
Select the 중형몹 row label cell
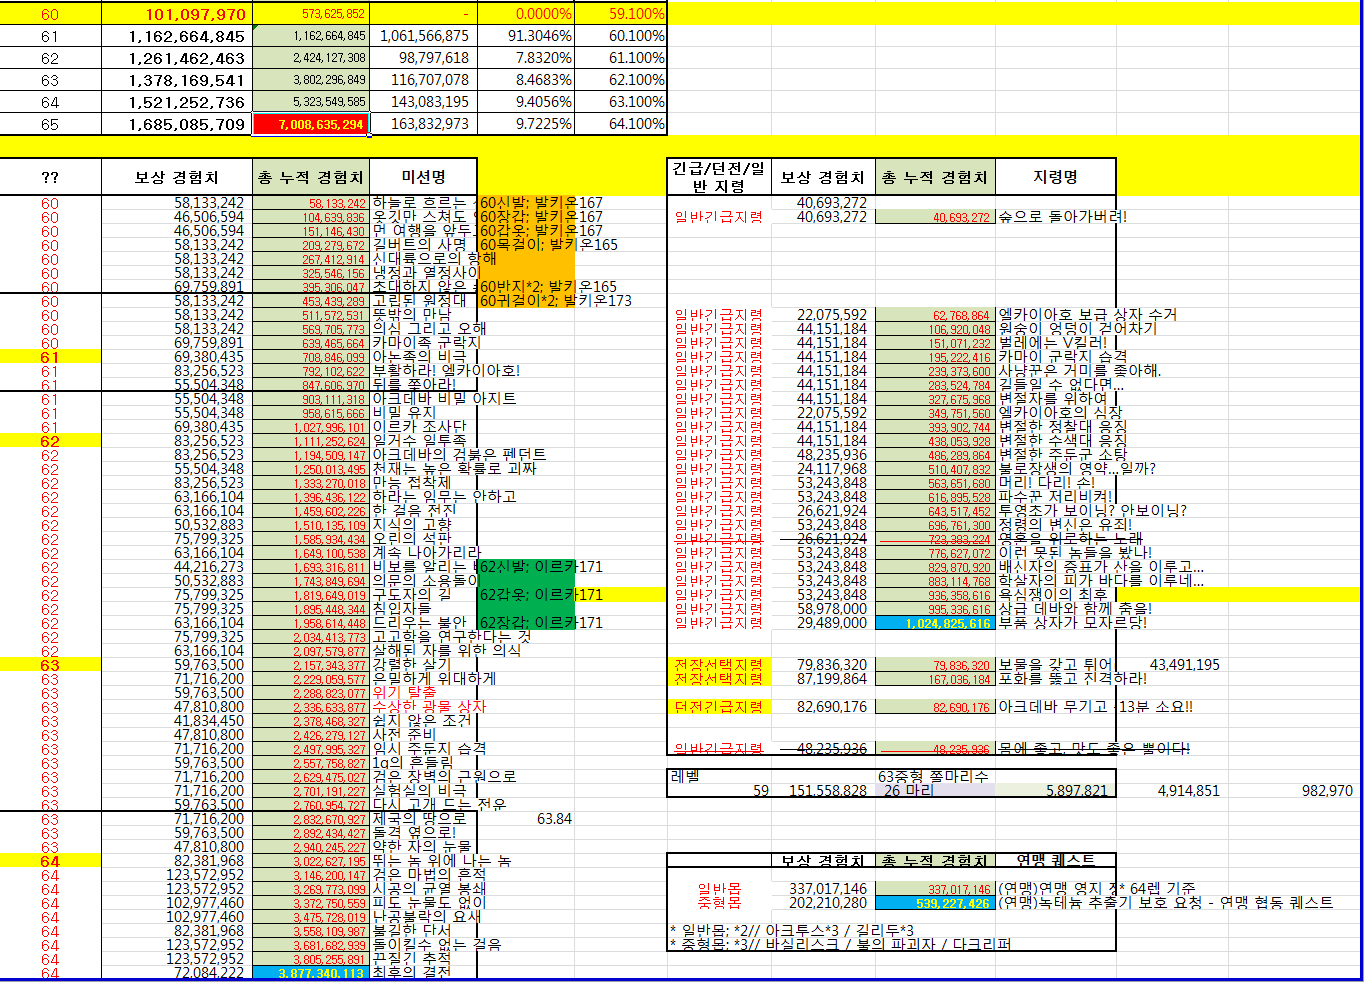(718, 903)
